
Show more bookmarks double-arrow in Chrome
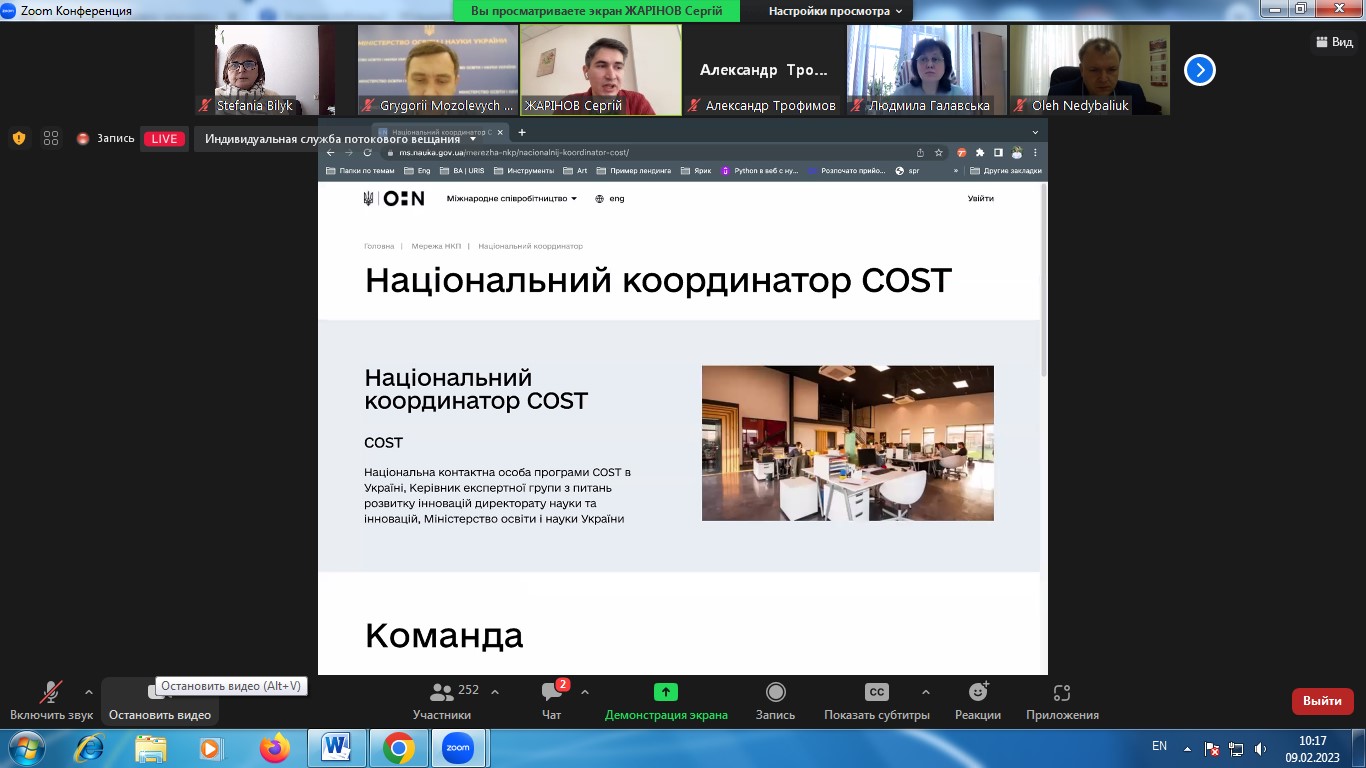point(956,171)
